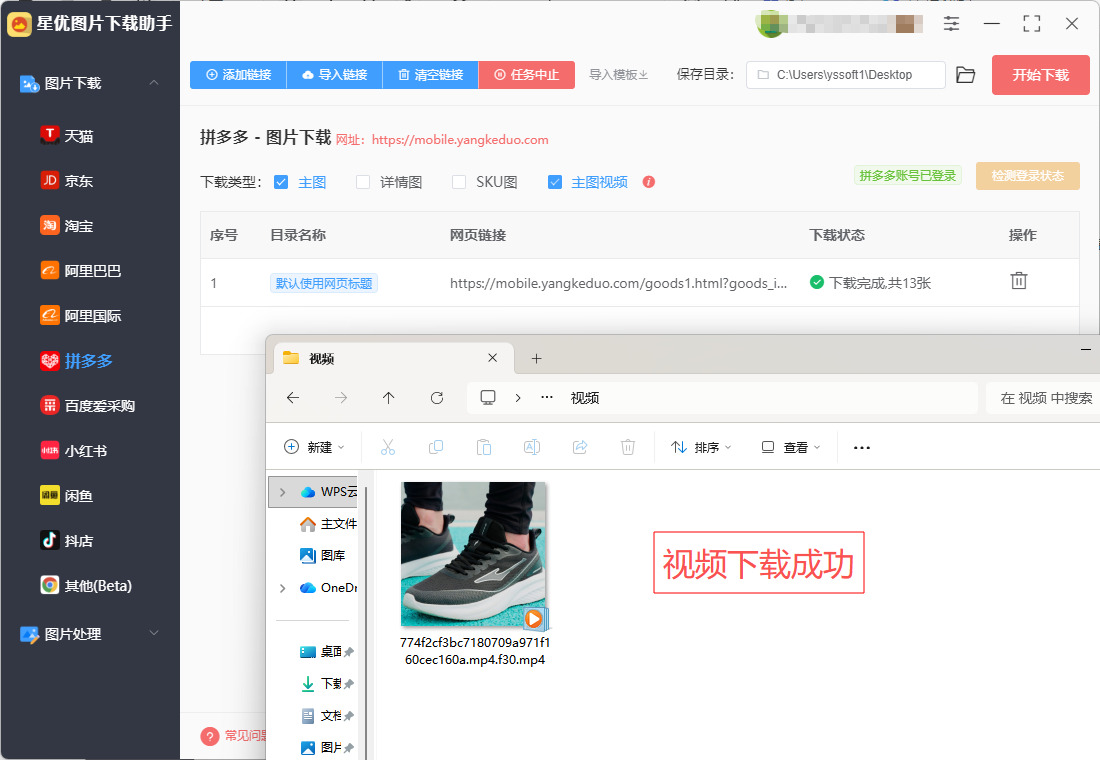The width and height of the screenshot is (1100, 760).
Task: Click the 下载完成,共13张 status text
Action: click(x=880, y=283)
